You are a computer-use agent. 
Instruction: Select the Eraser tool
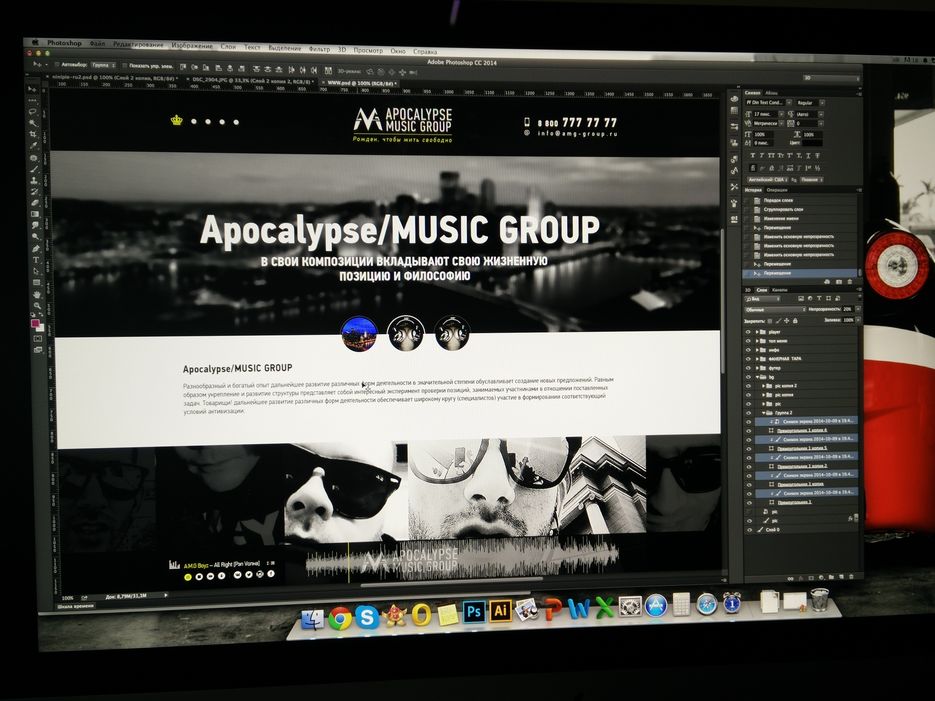pyautogui.click(x=35, y=203)
